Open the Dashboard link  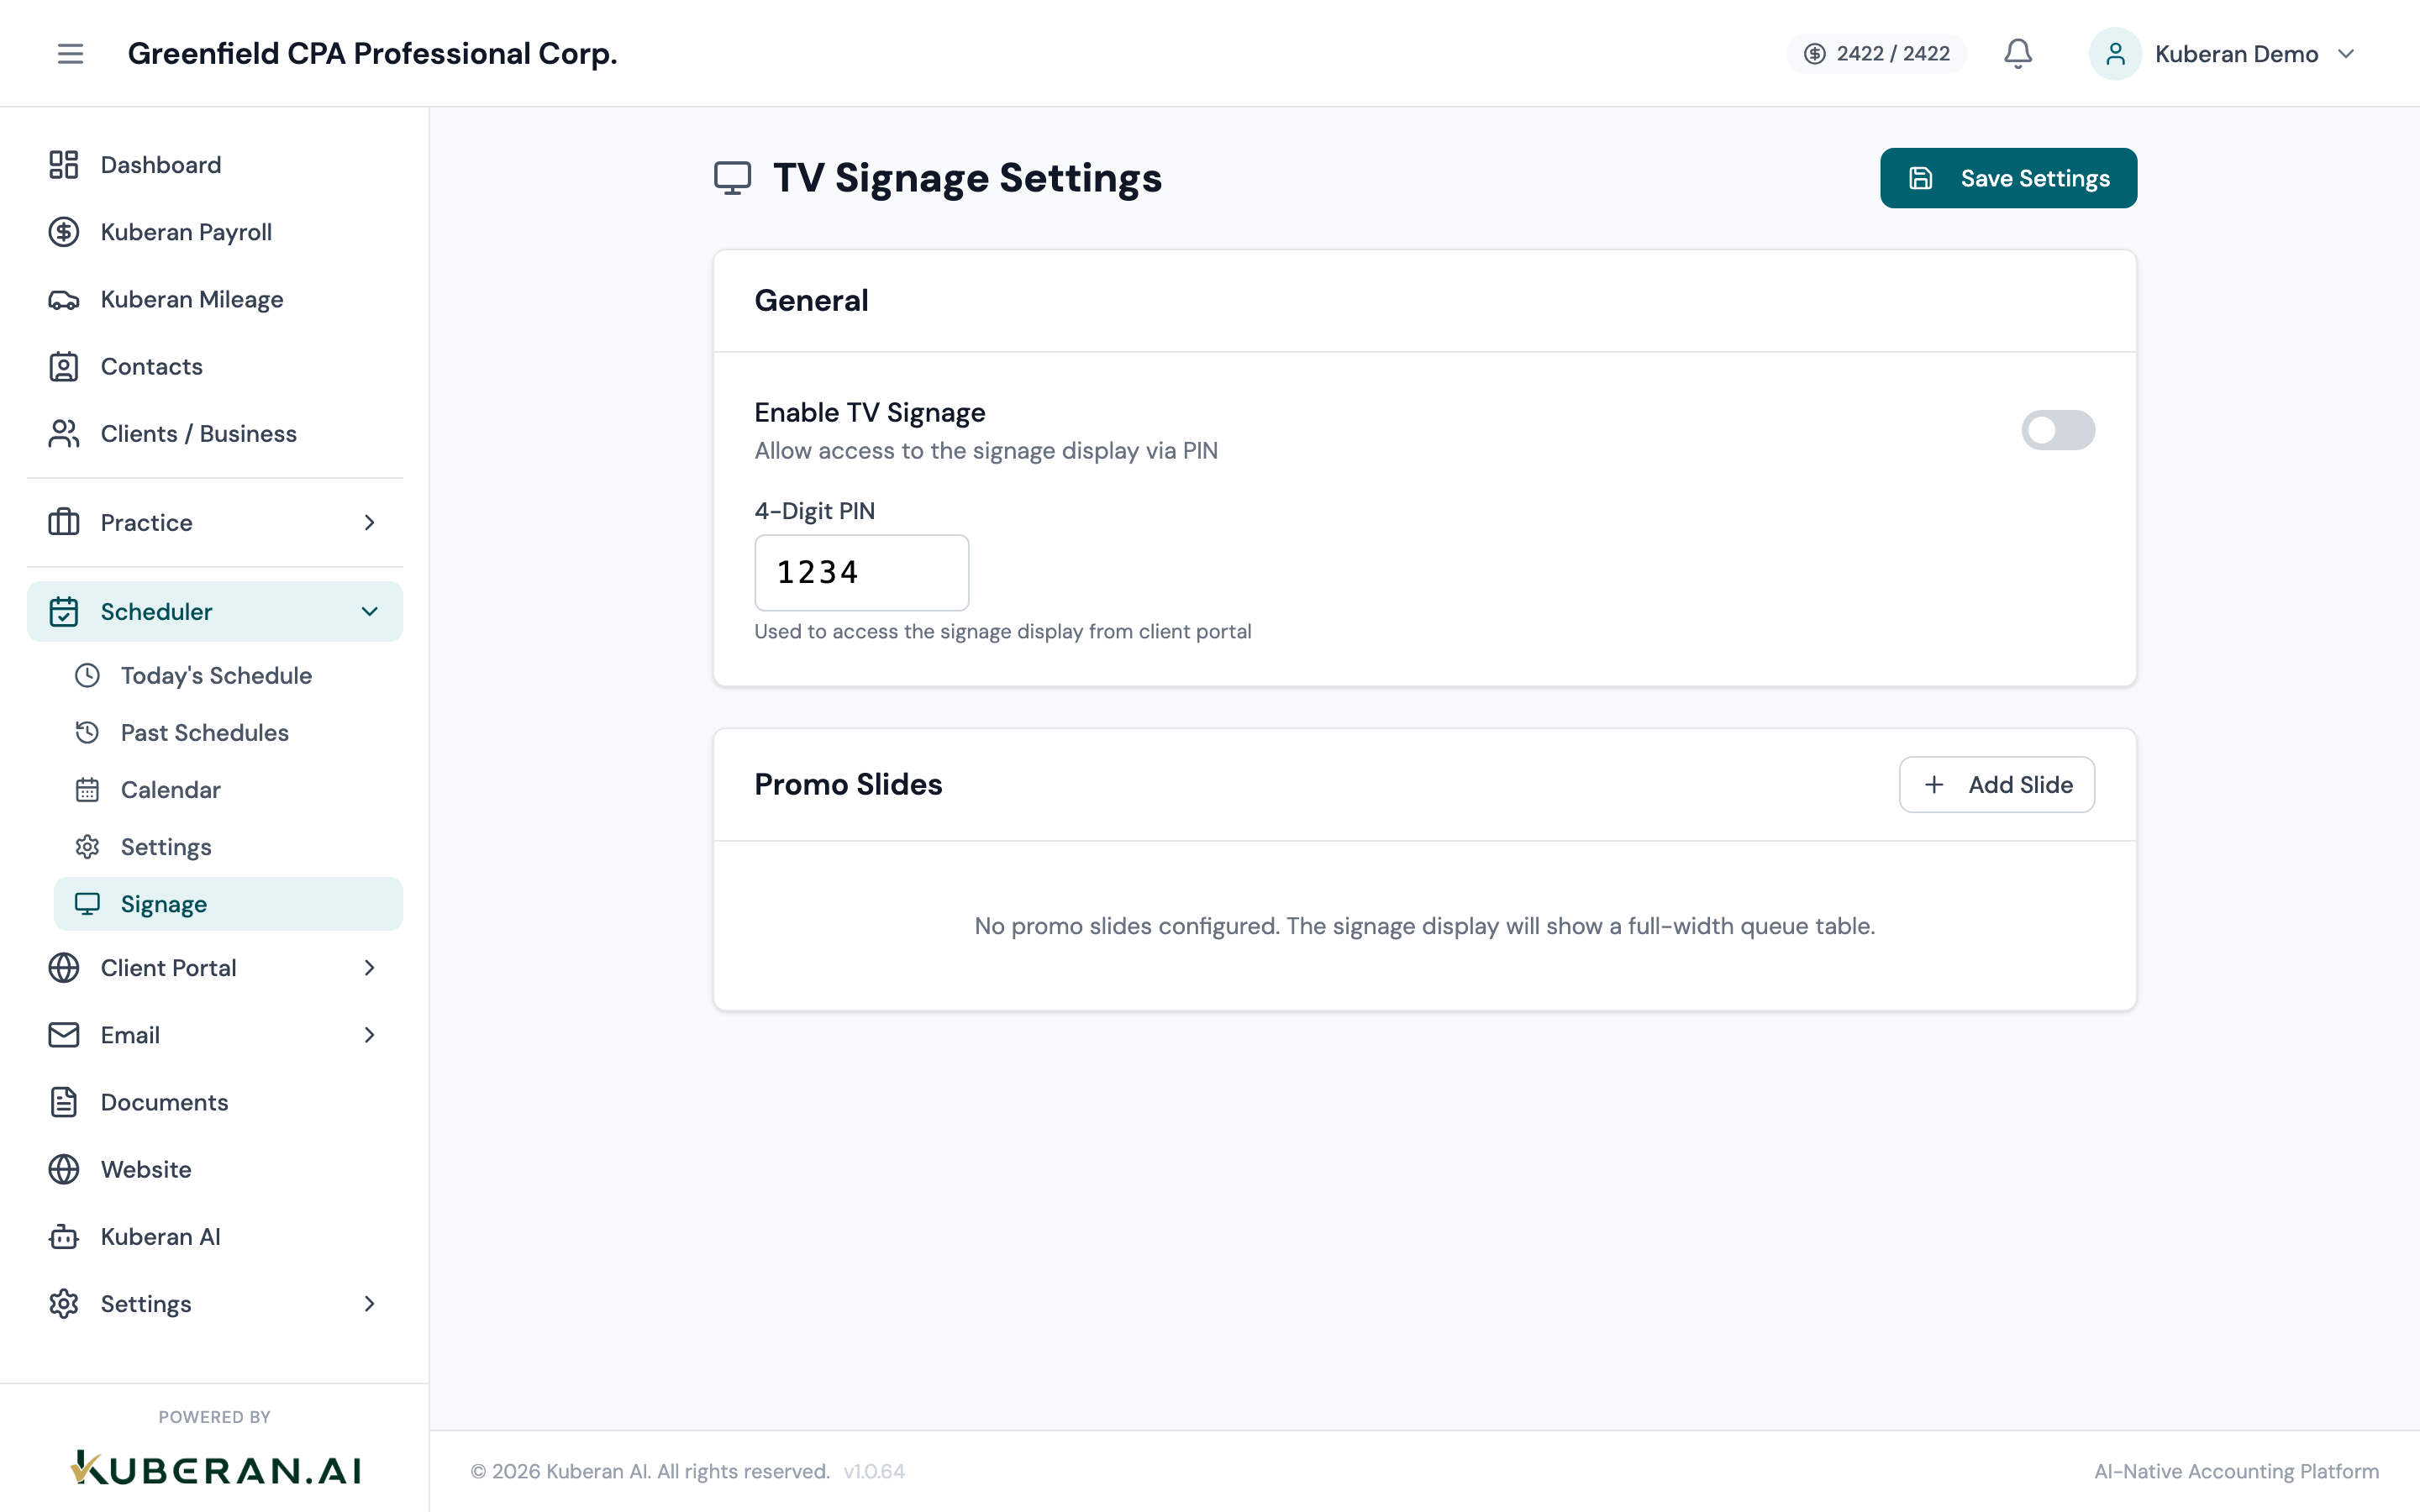click(215, 165)
